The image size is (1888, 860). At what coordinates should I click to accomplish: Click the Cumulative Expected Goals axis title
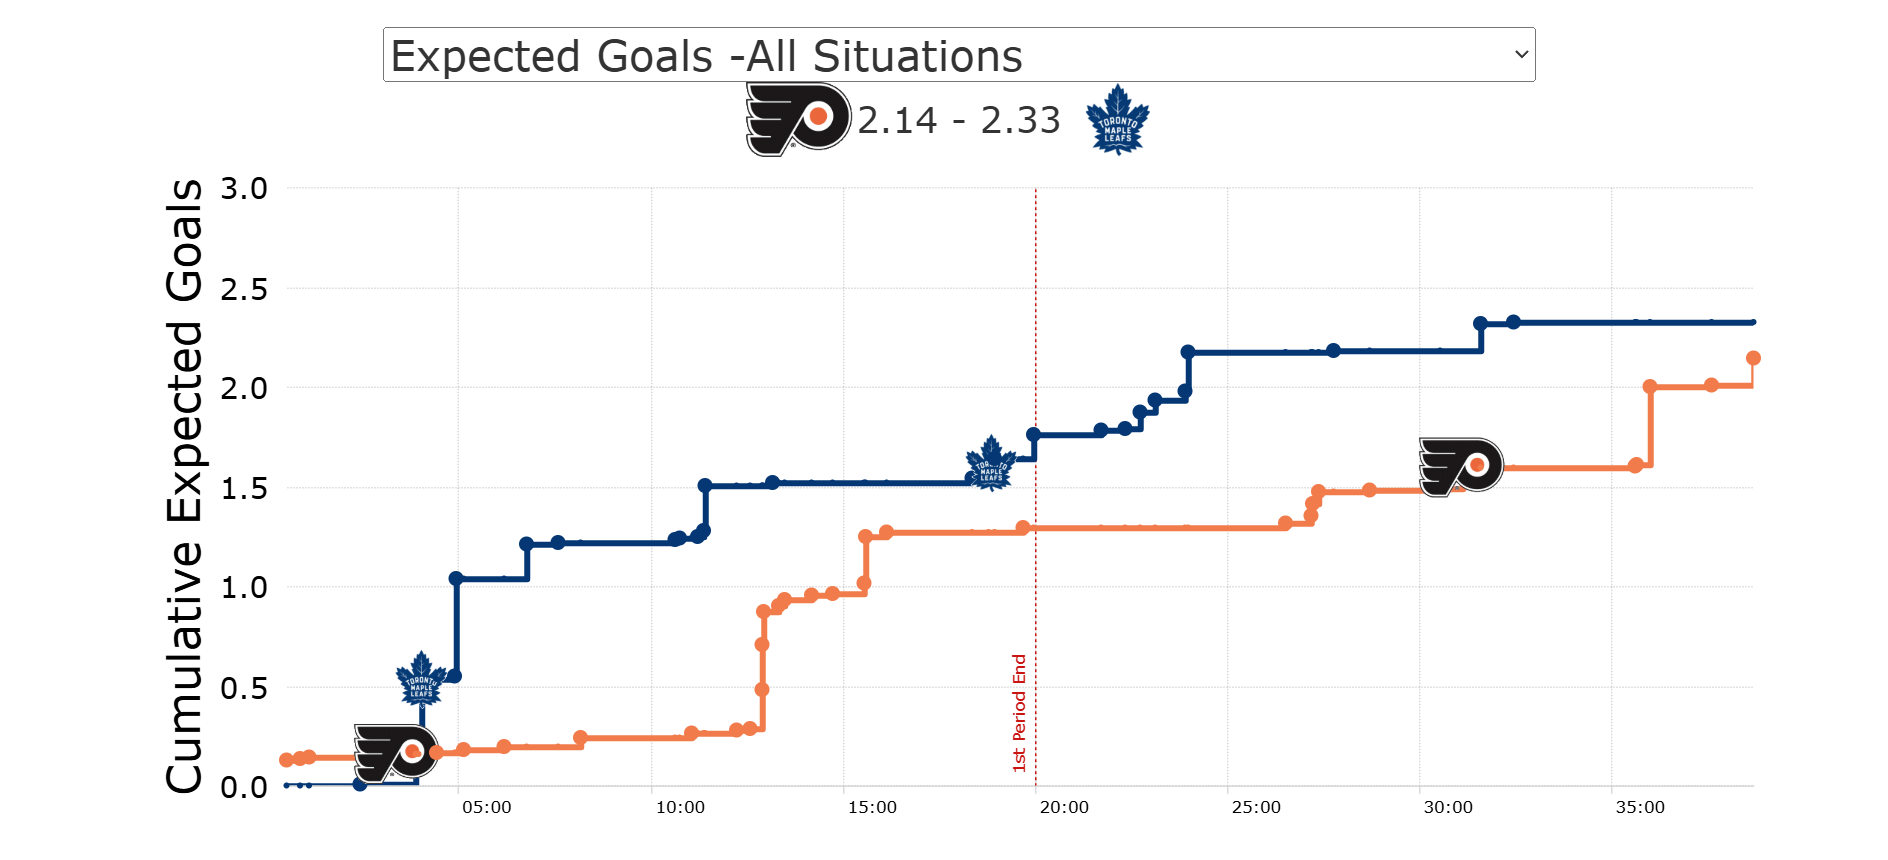(184, 486)
